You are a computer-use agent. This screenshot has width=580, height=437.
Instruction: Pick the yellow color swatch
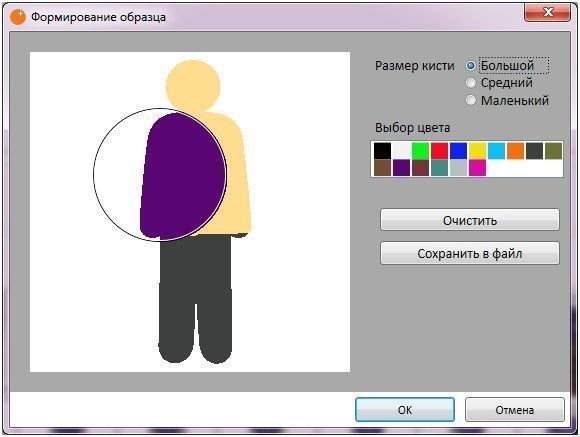[478, 151]
